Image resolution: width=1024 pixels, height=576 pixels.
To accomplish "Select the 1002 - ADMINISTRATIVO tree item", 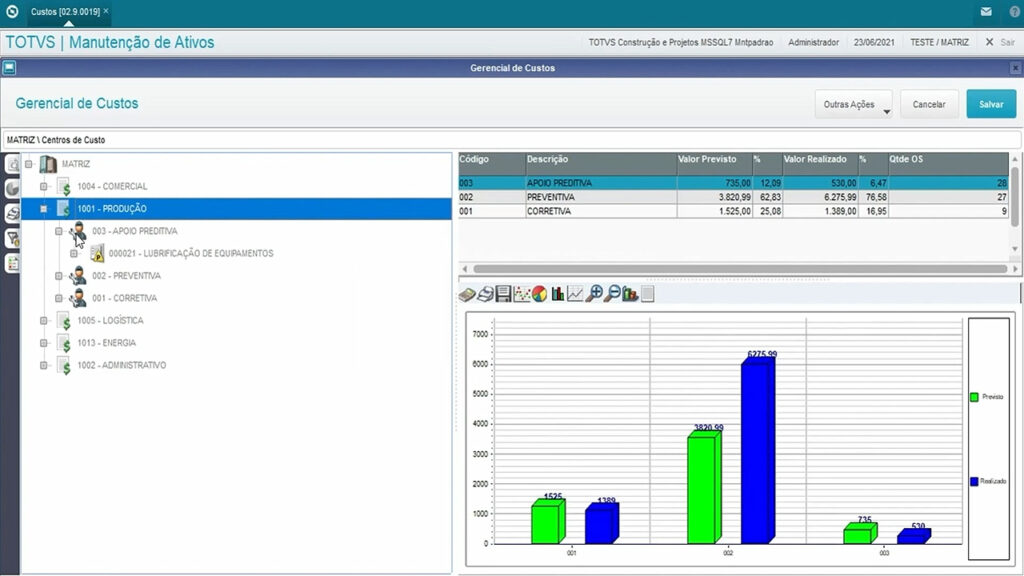I will click(121, 366).
